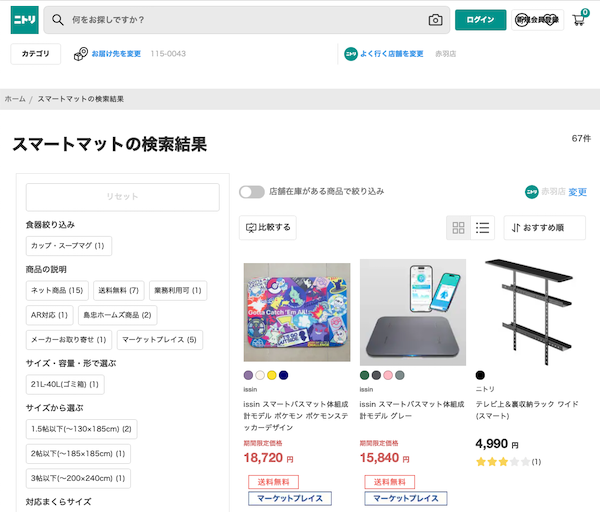Click the third star of テレビ上 rack rating
The image size is (600, 512).
(x=503, y=462)
